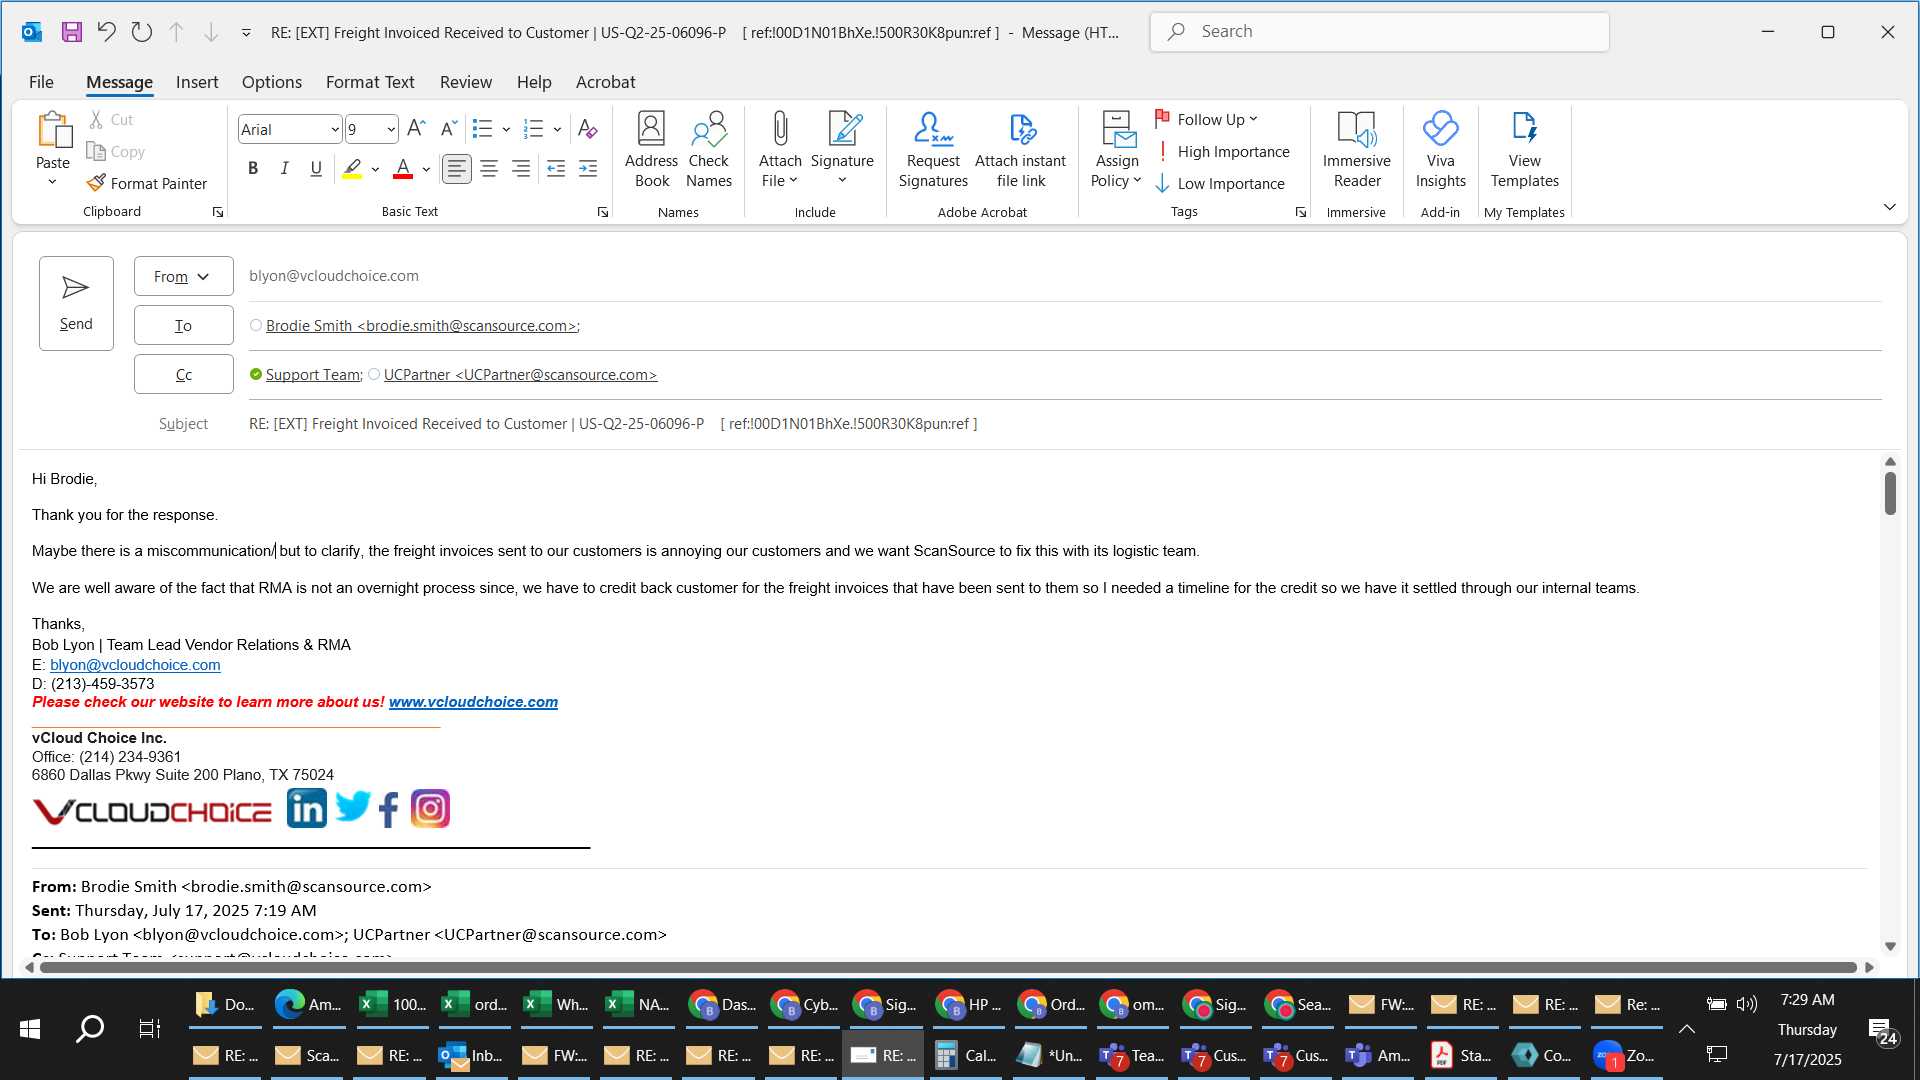Attach instant file link

click(x=1021, y=149)
